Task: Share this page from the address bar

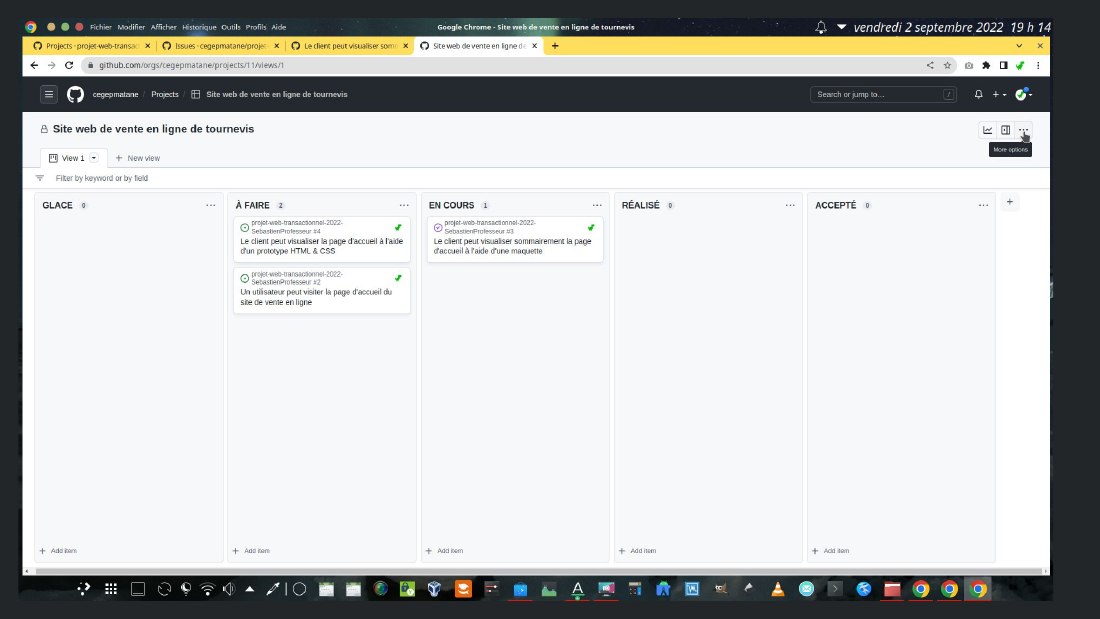Action: (x=930, y=65)
